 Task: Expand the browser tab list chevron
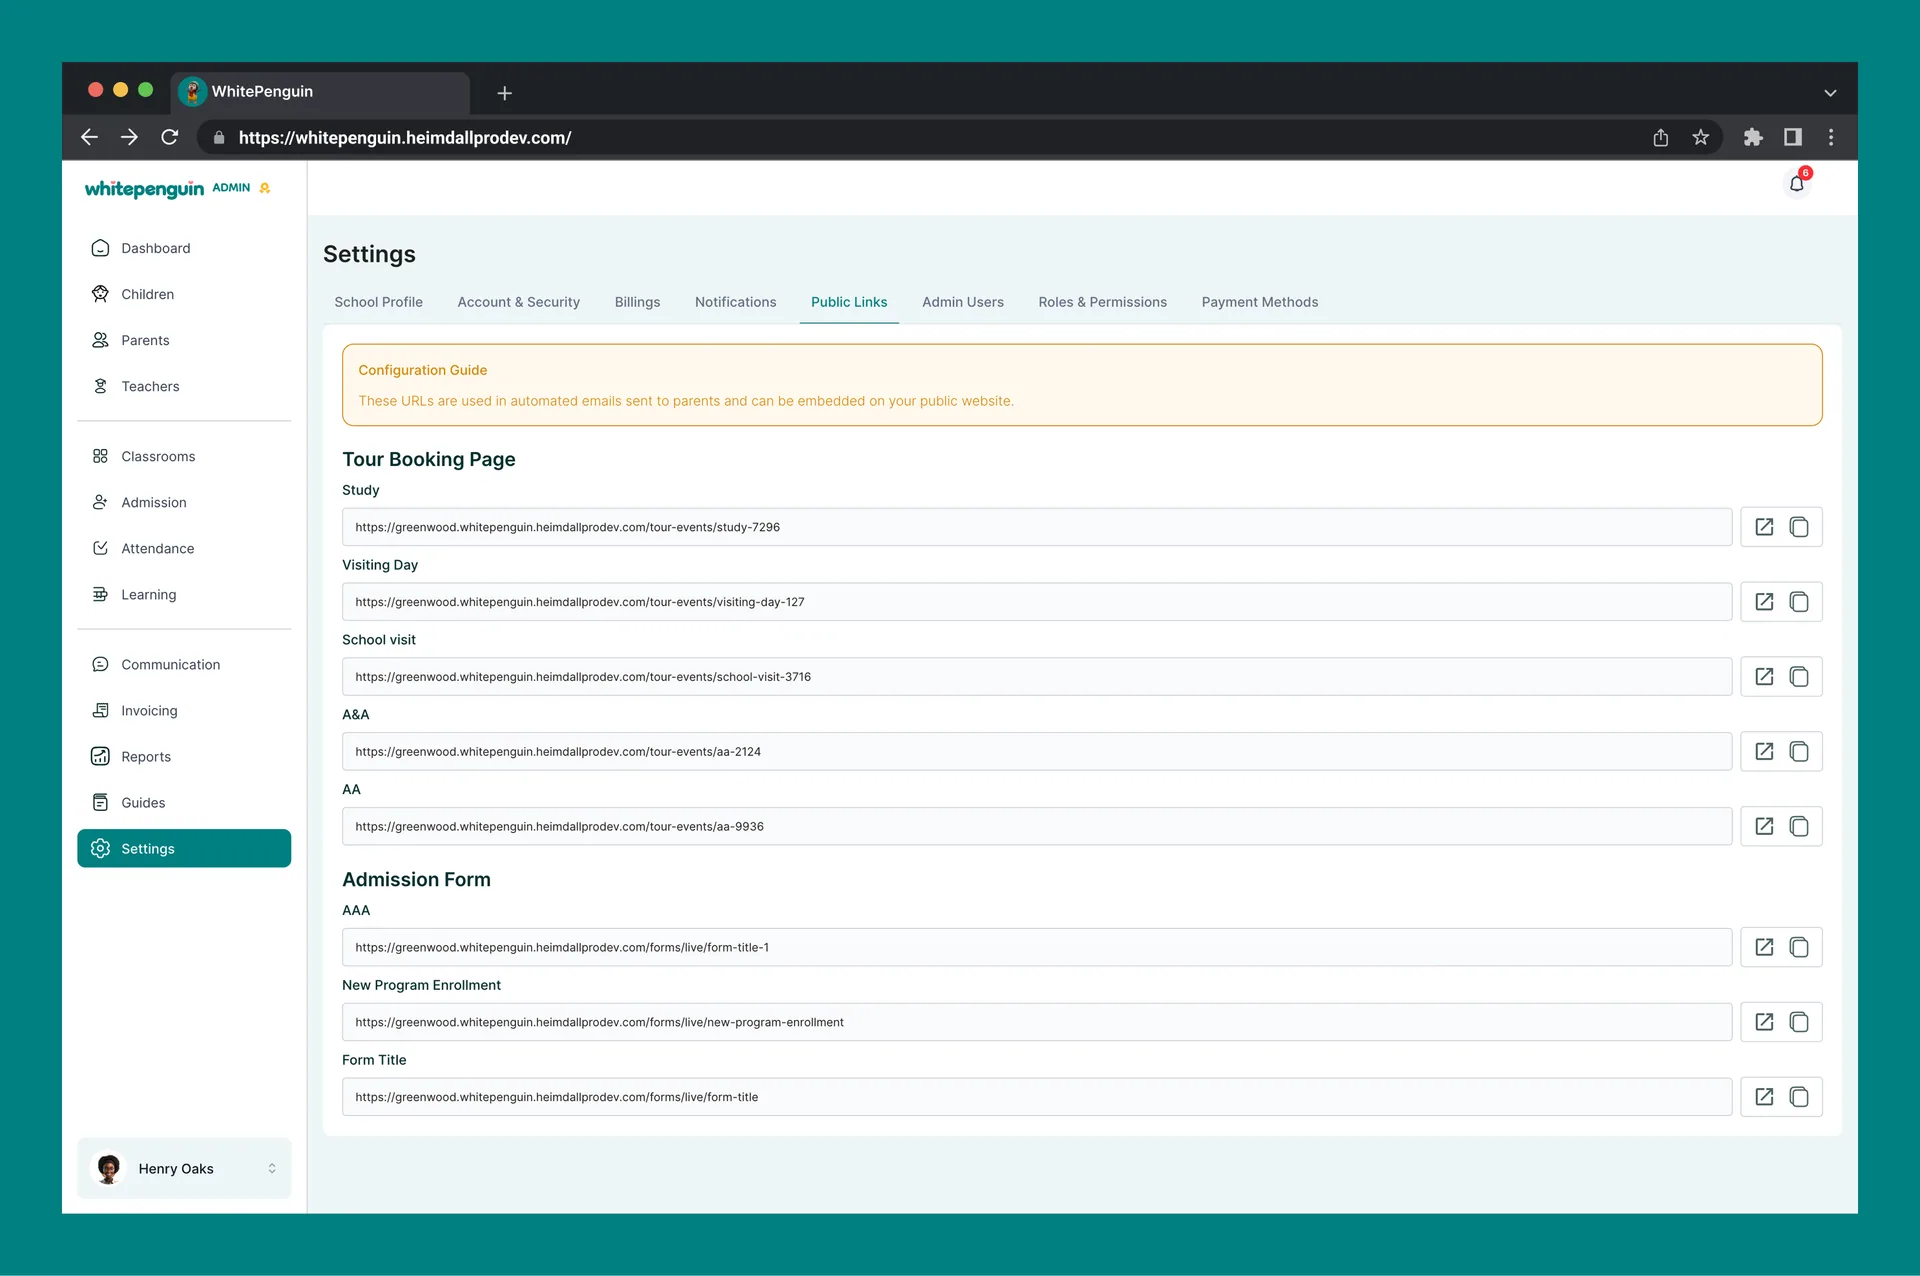[x=1830, y=93]
